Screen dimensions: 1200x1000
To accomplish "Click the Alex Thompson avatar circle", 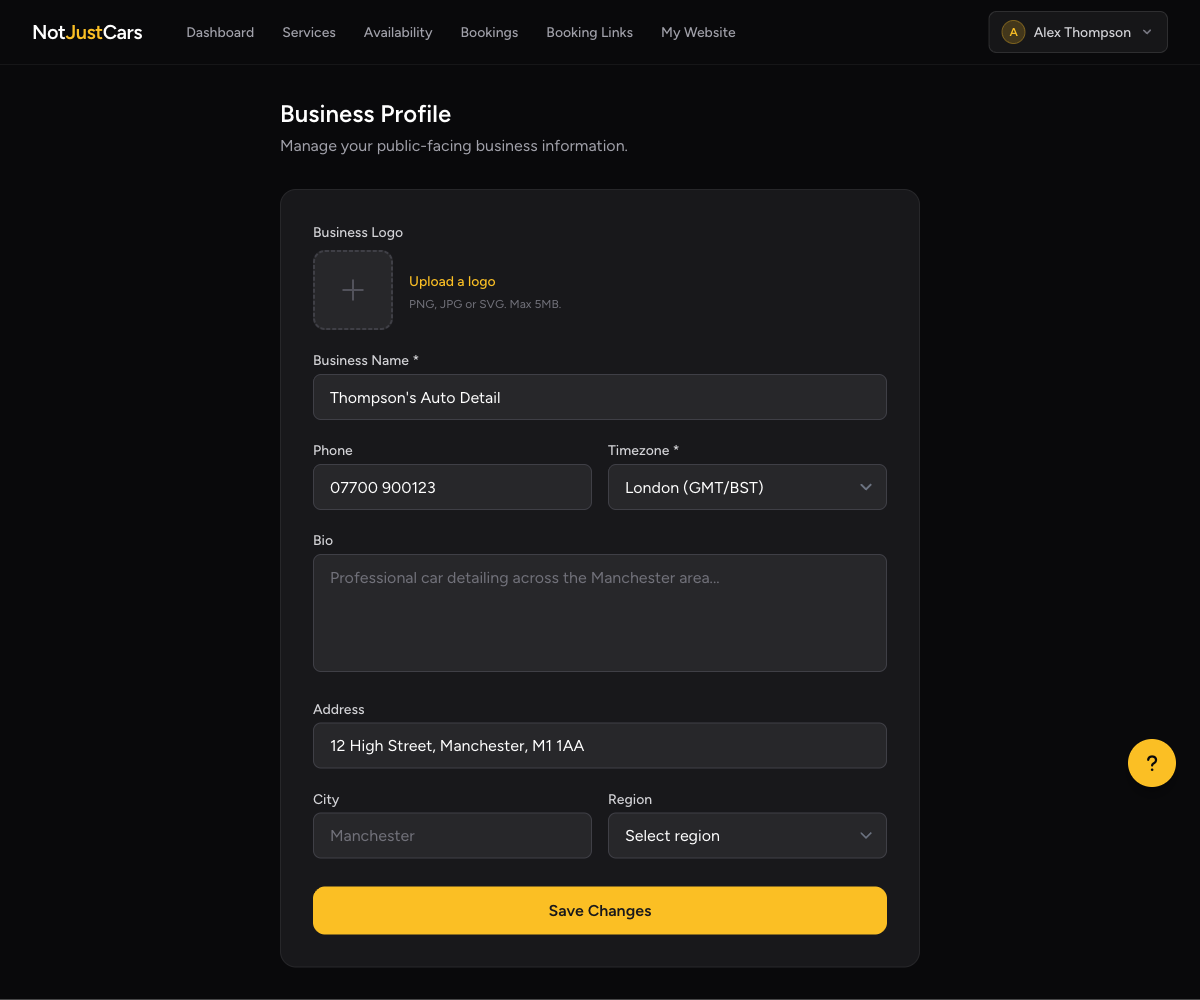I will click(1013, 32).
